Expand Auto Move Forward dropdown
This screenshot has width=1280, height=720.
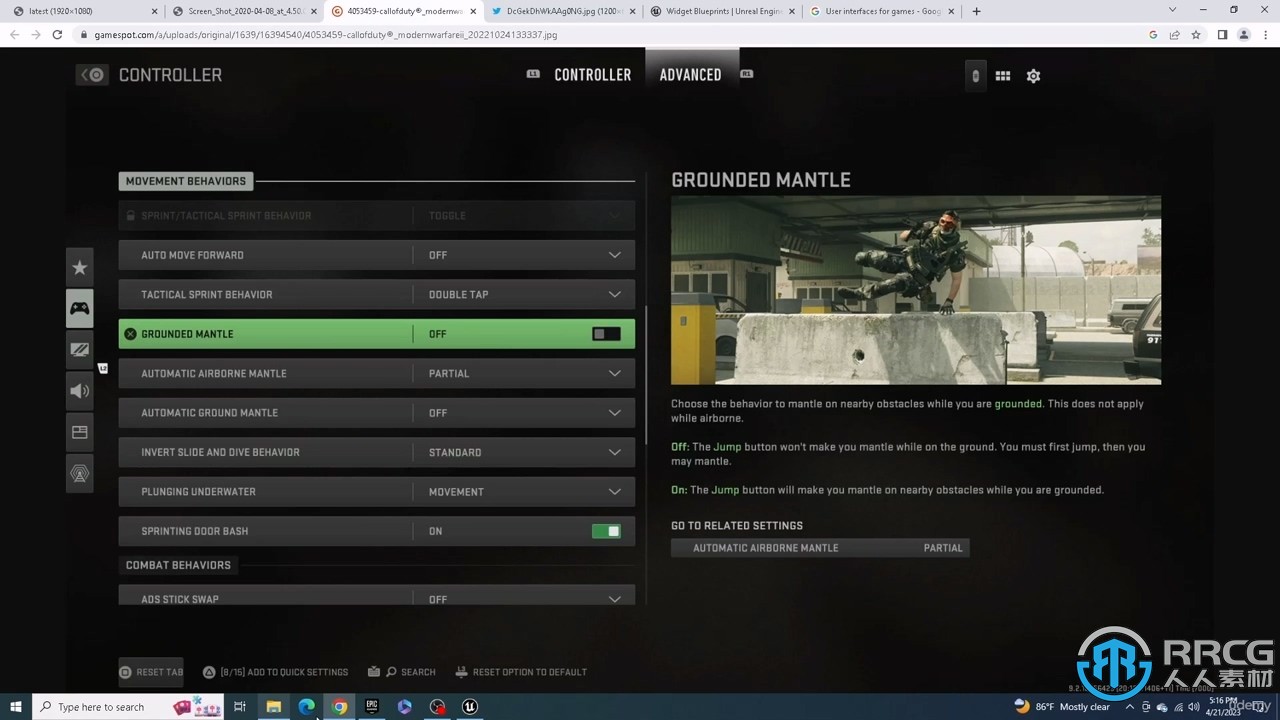(x=615, y=255)
